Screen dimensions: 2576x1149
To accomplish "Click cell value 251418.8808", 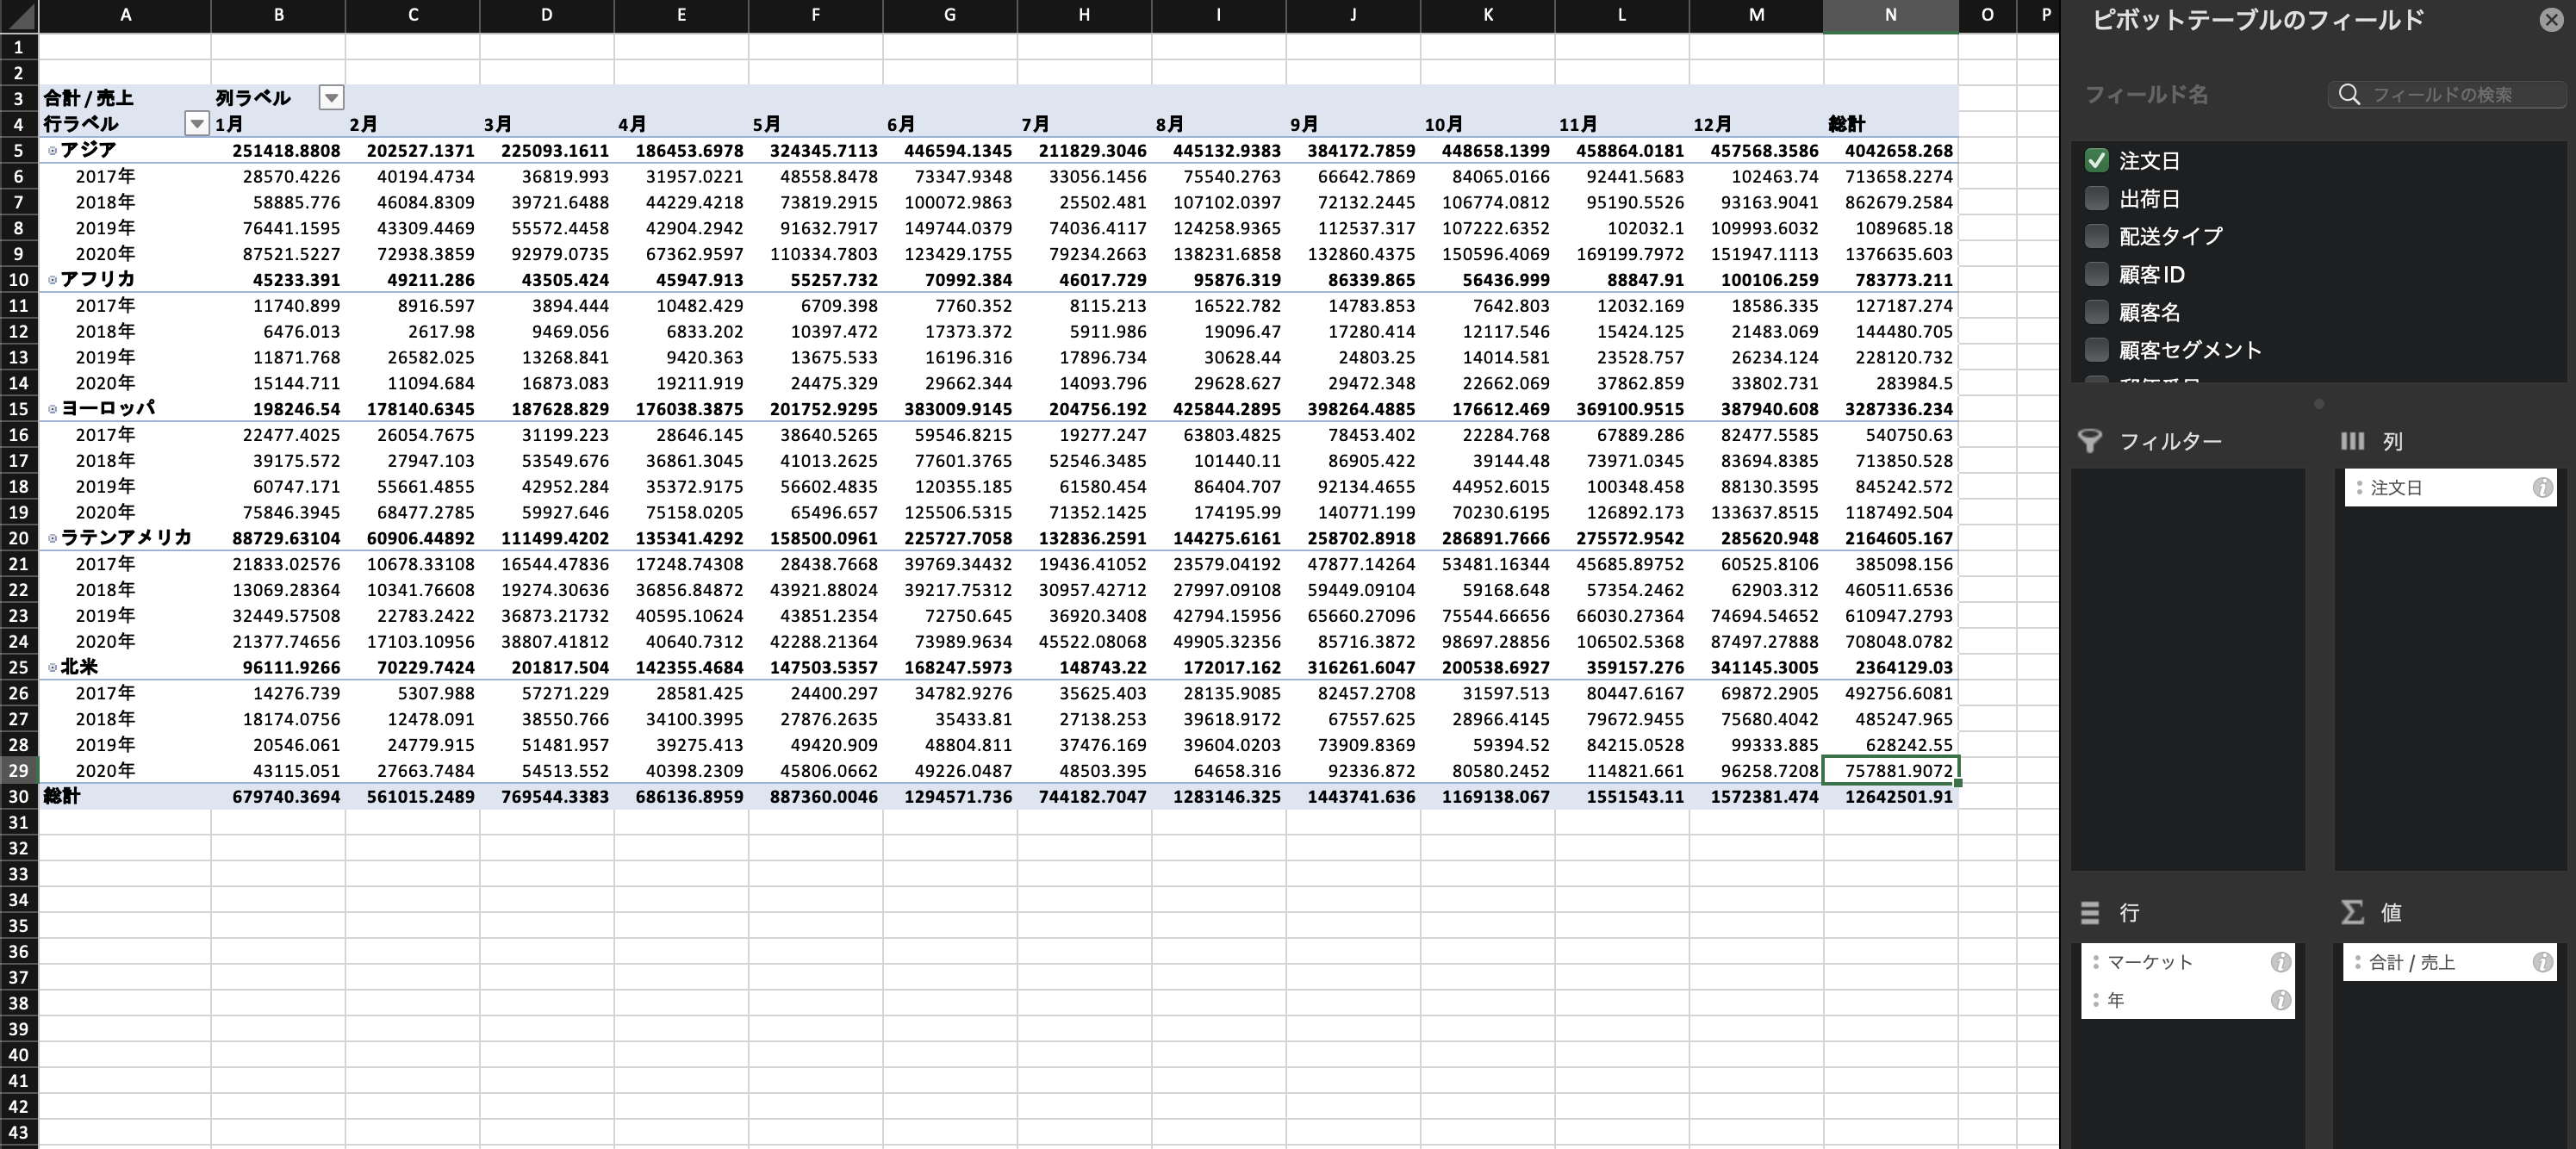I will pyautogui.click(x=278, y=151).
